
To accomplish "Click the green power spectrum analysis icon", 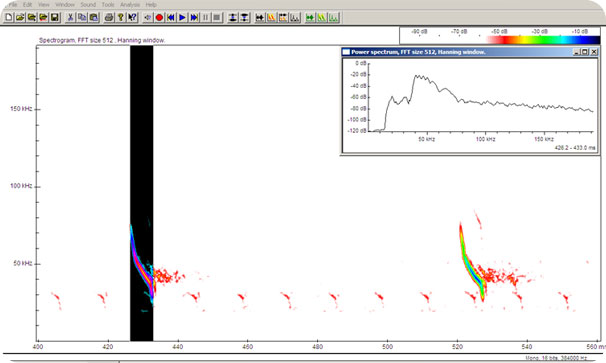I will [x=334, y=17].
